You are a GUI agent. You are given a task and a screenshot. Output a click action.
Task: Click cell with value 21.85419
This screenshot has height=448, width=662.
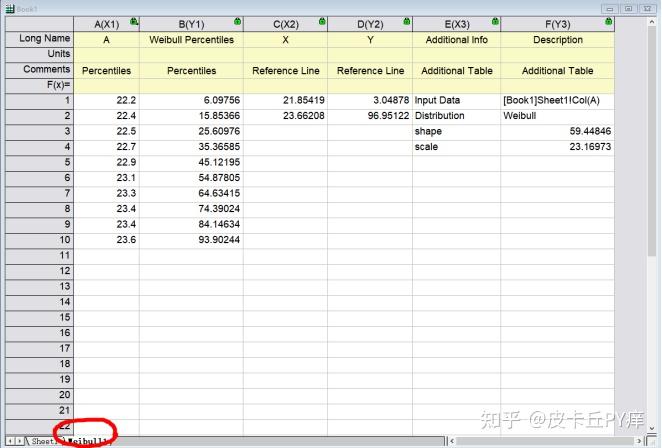285,100
